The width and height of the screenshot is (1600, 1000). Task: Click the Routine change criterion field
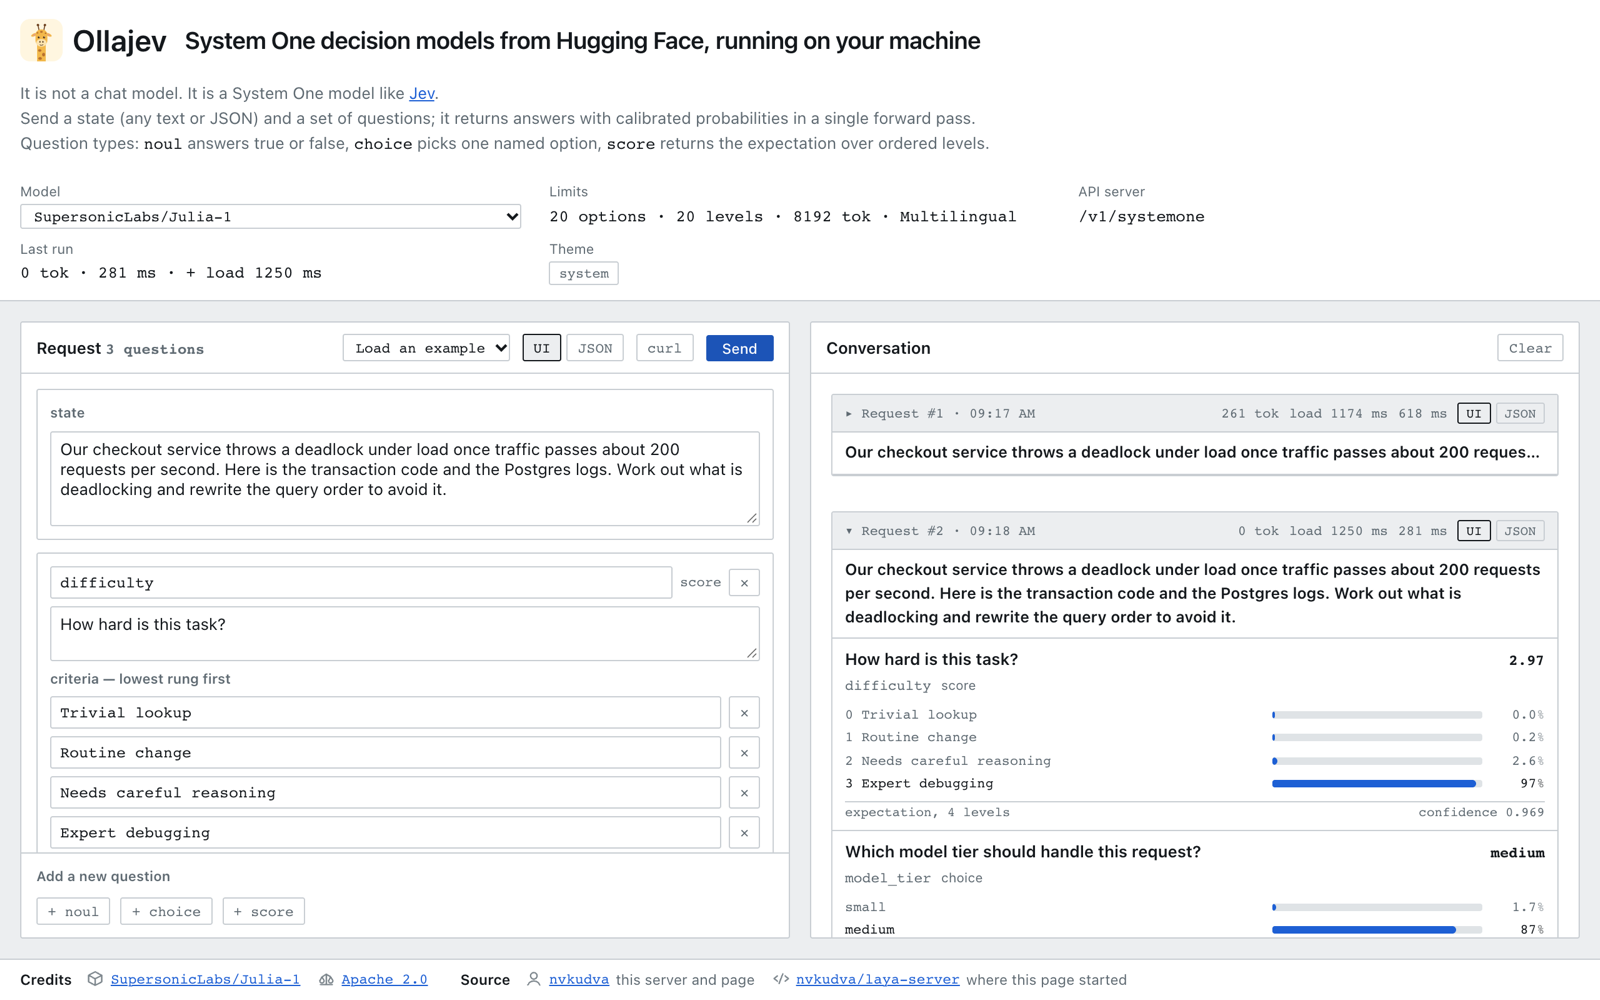pos(385,753)
